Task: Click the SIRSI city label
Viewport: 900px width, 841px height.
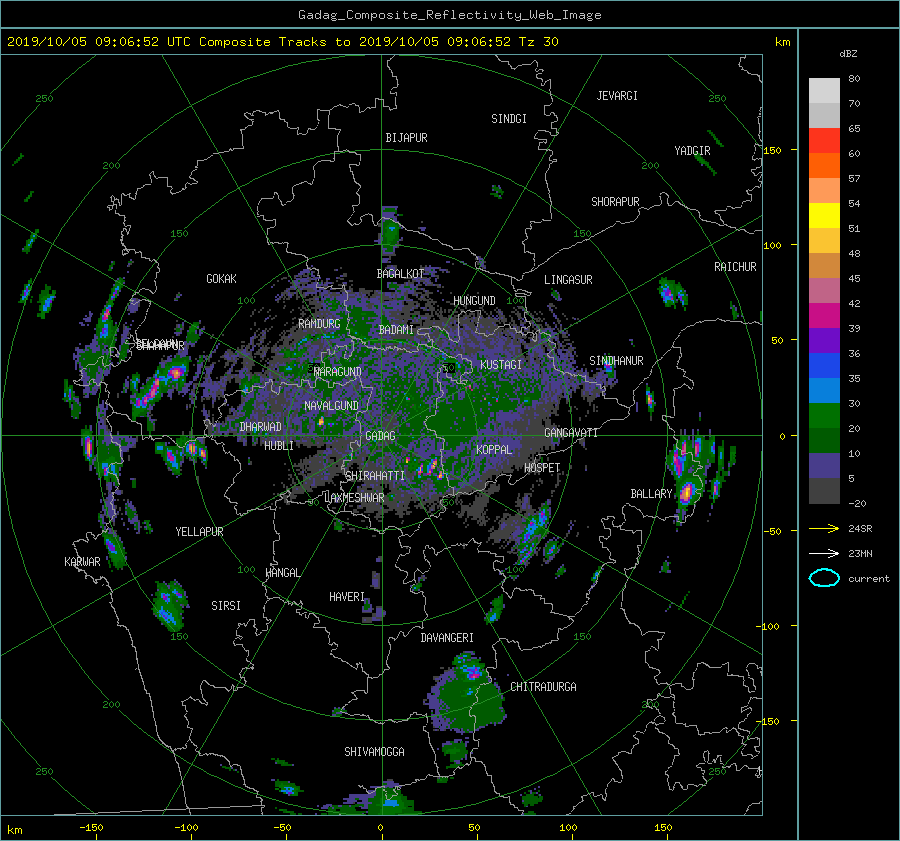Action: click(226, 606)
